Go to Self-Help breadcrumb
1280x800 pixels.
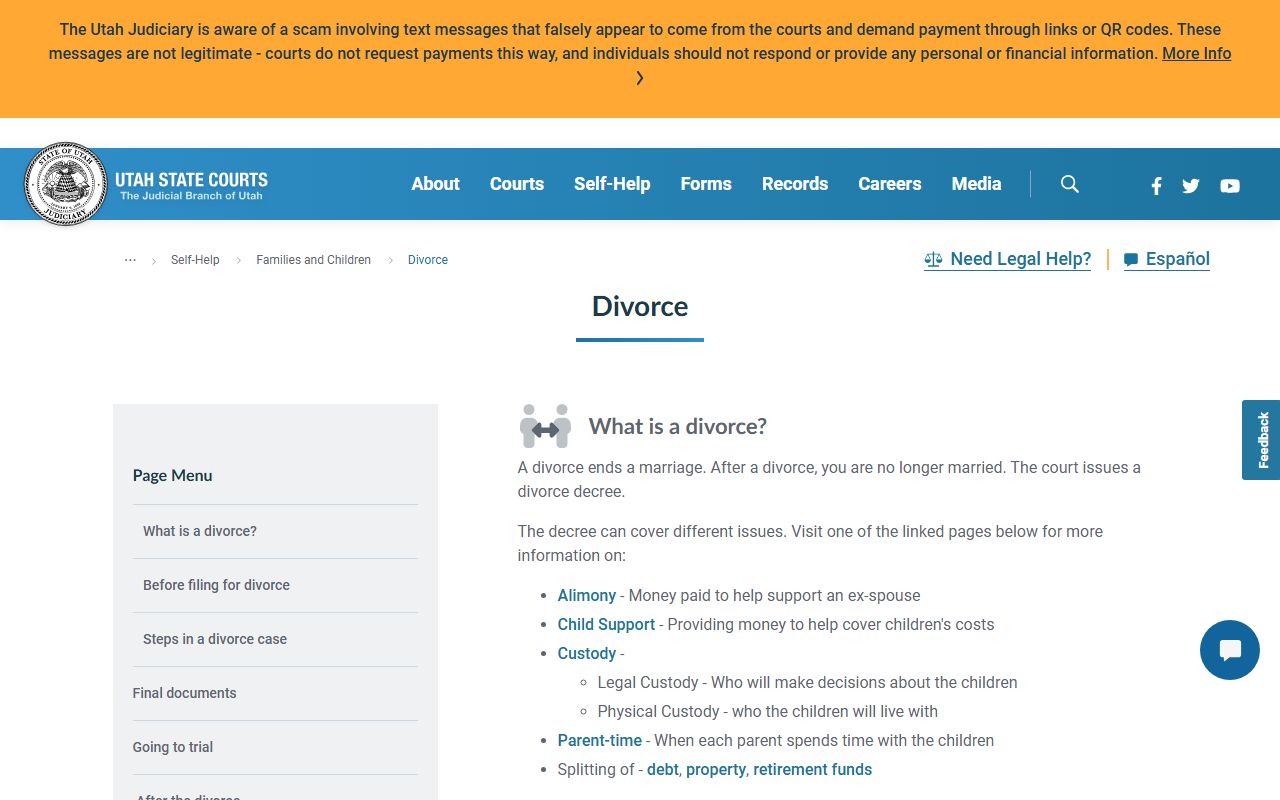195,260
